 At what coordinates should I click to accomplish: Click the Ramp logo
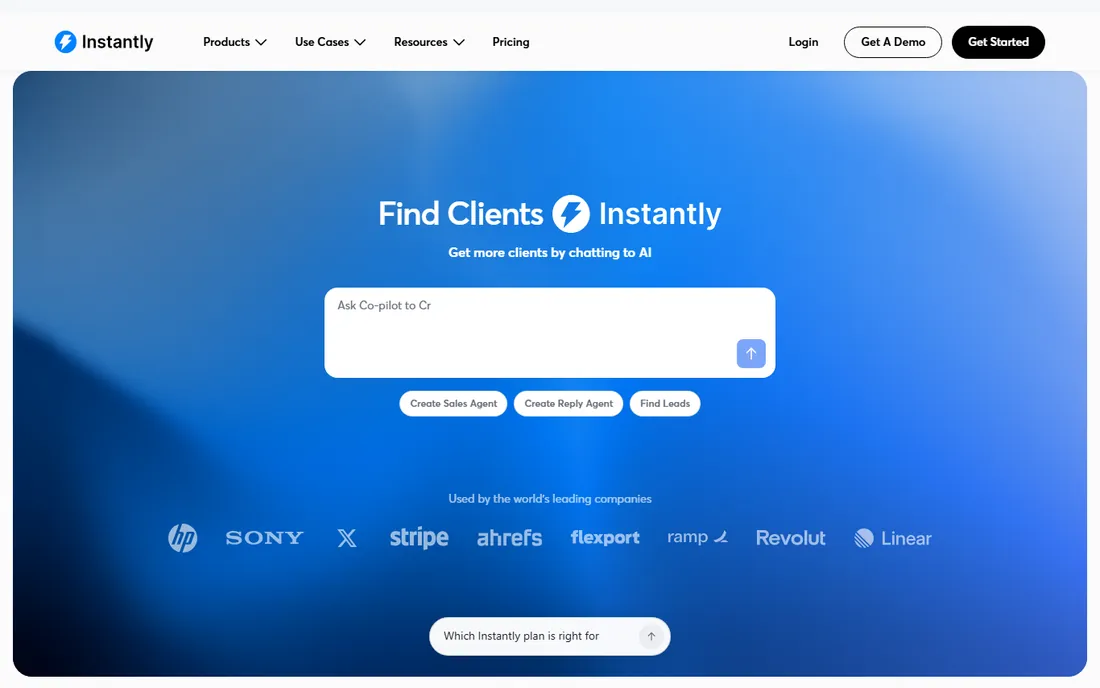tap(697, 537)
